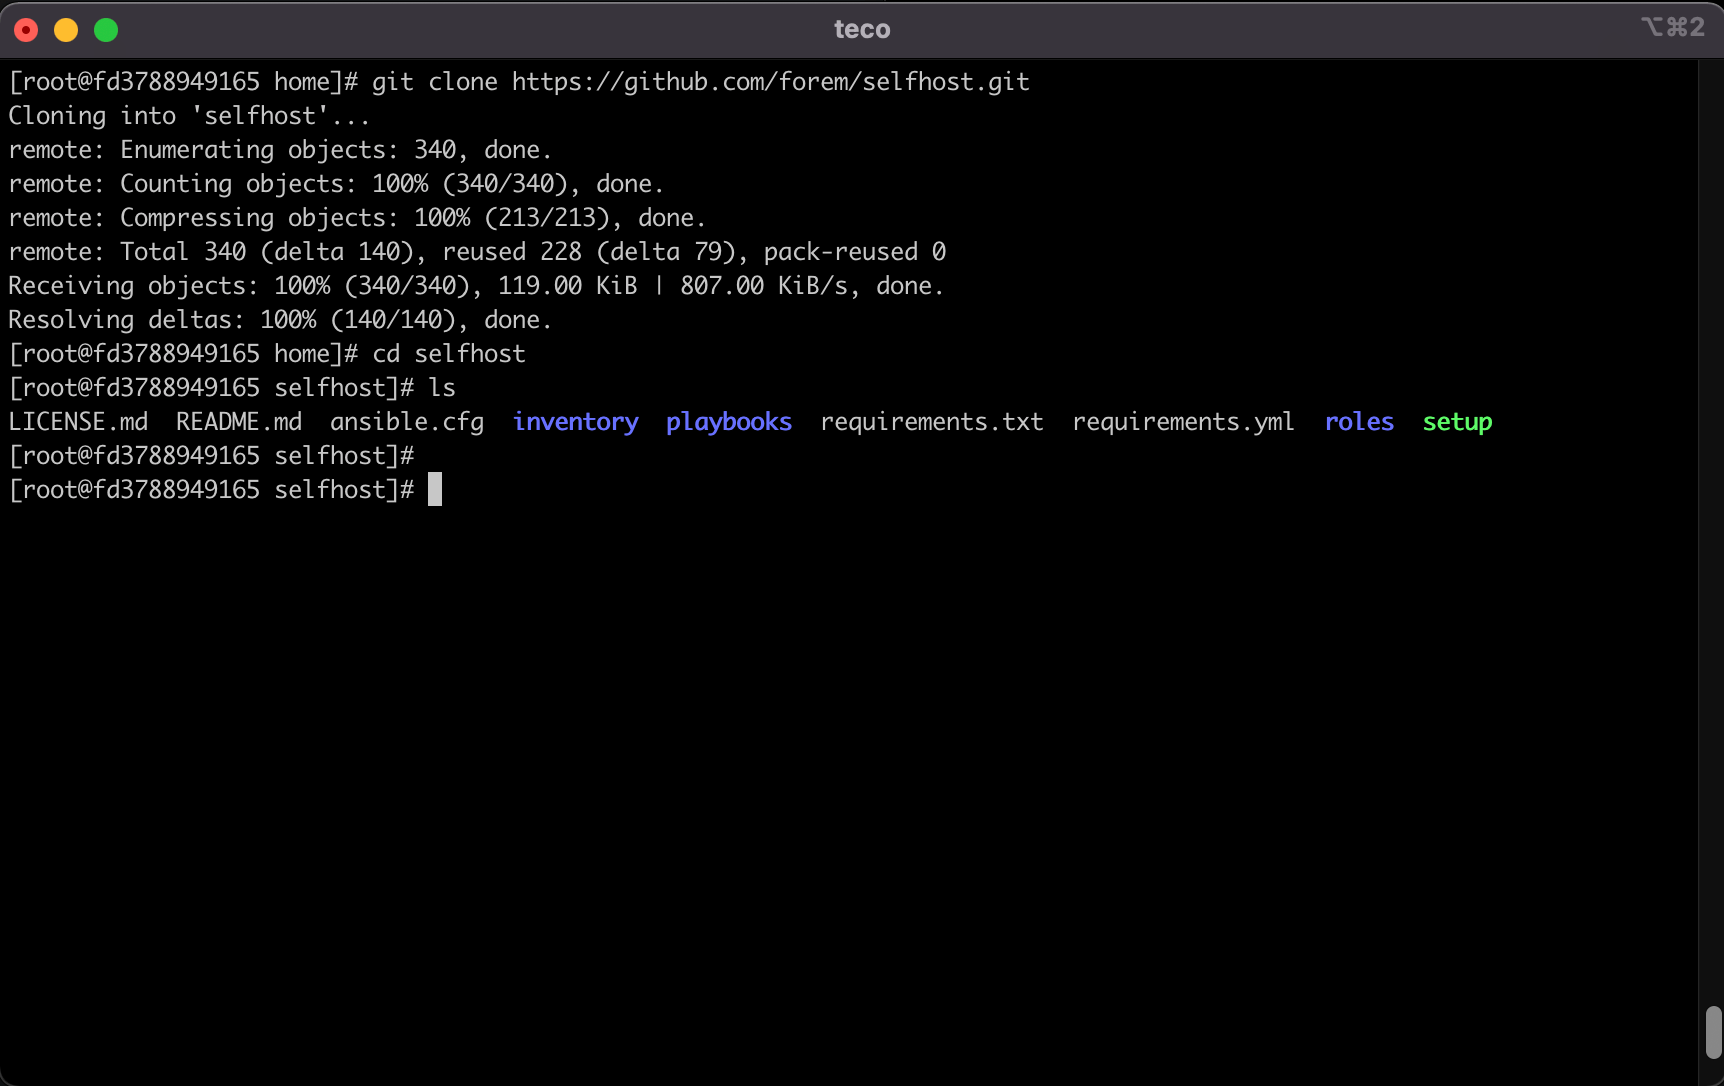Click the git clone command text
Image resolution: width=1724 pixels, height=1086 pixels.
[434, 81]
